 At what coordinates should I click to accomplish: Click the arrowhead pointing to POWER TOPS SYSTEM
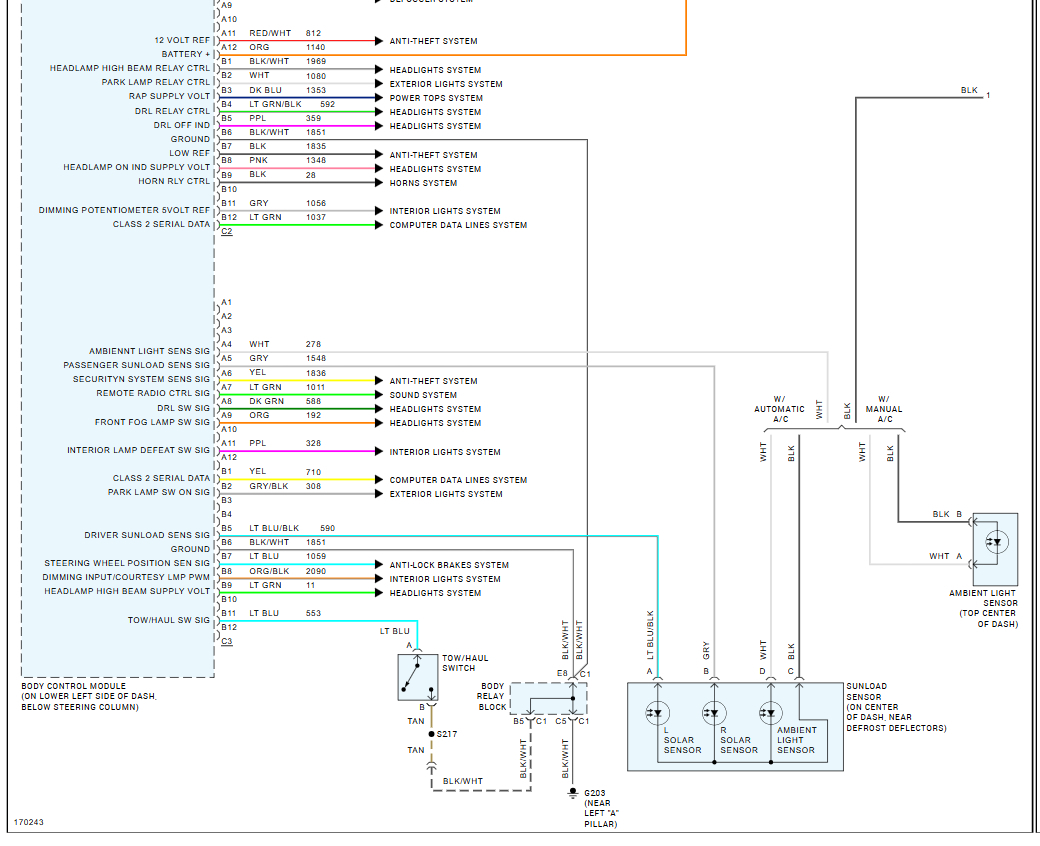(379, 98)
